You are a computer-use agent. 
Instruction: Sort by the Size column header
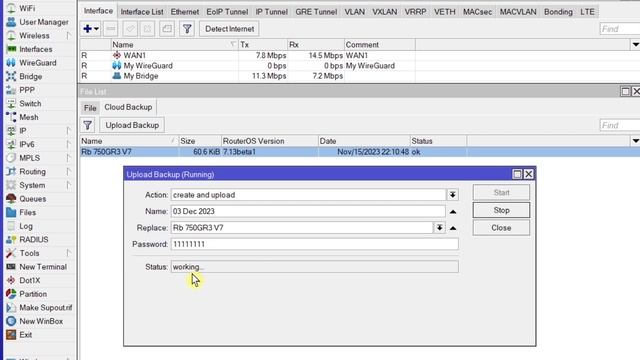pyautogui.click(x=200, y=141)
